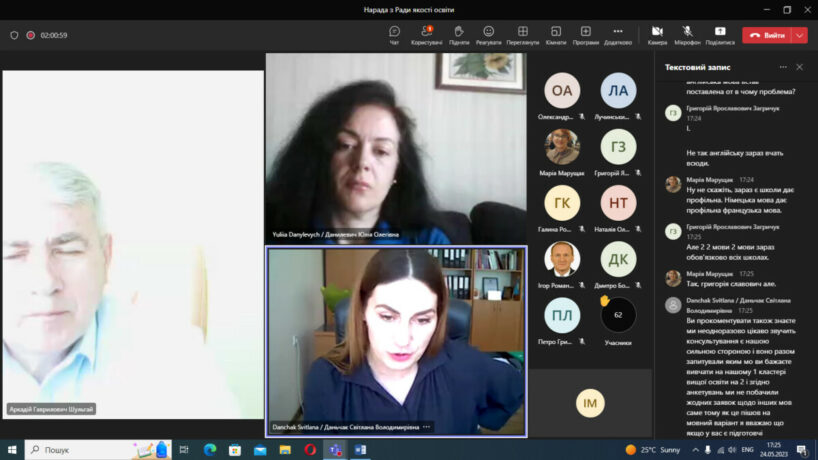
Task: Click the Windows search box Пошук
Action: (85, 450)
